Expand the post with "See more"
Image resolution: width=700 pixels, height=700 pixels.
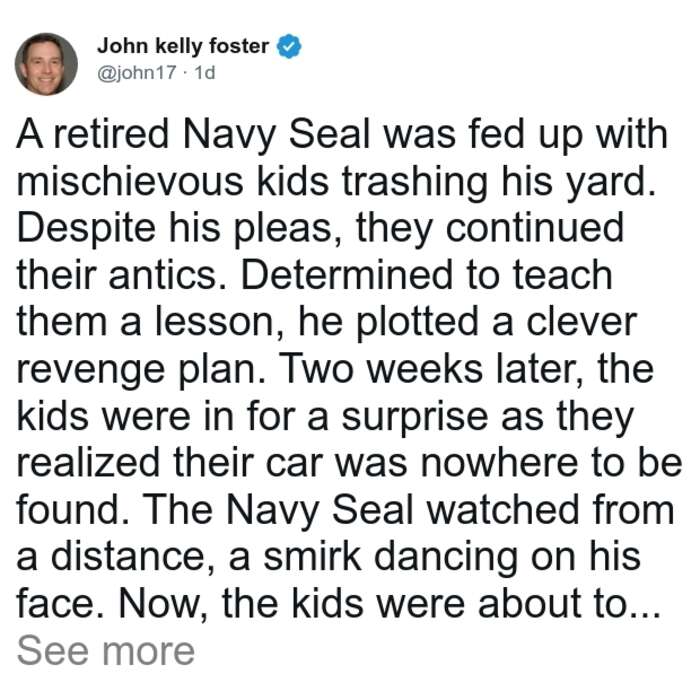106,651
